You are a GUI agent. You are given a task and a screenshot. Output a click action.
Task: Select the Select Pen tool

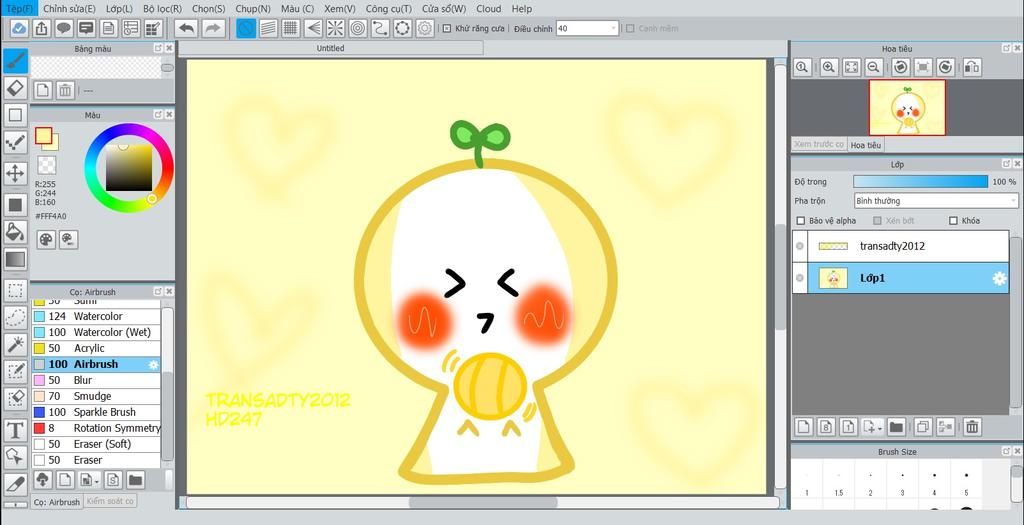pos(16,372)
